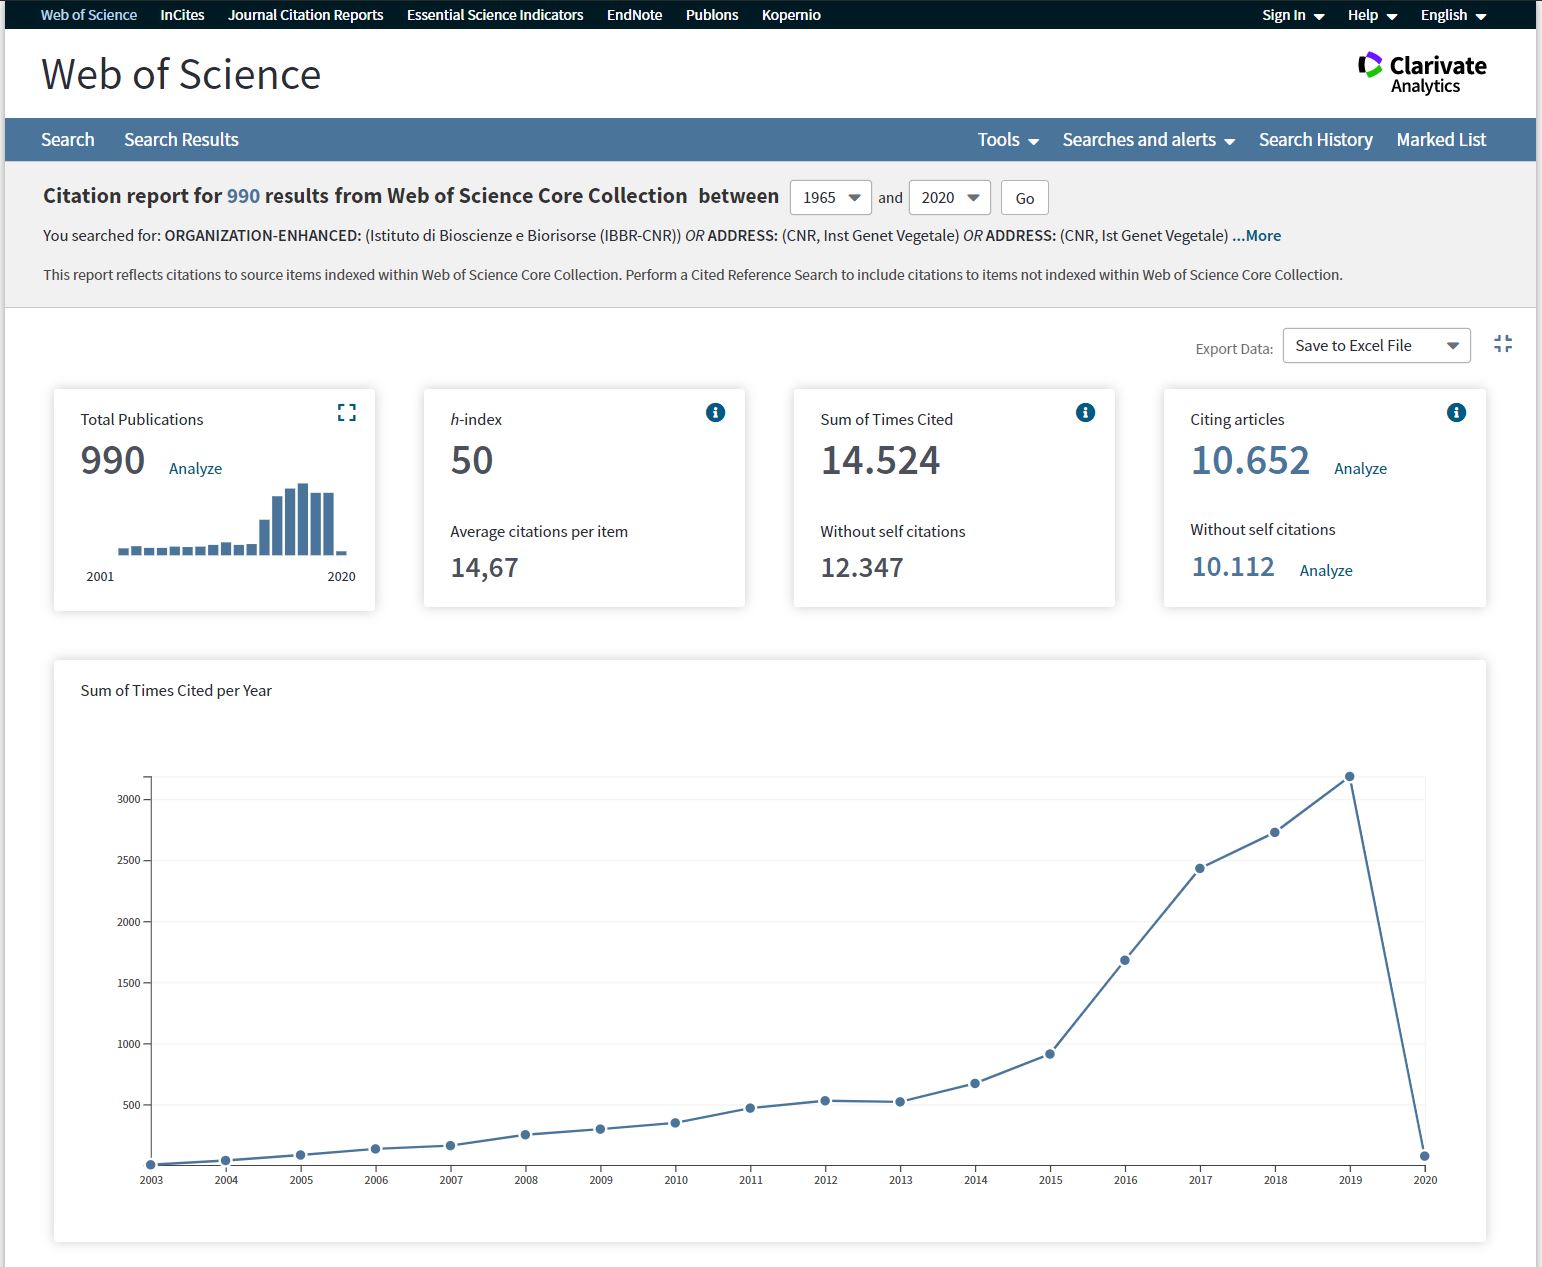The height and width of the screenshot is (1267, 1542).
Task: Expand the Sign In menu
Action: [1293, 15]
